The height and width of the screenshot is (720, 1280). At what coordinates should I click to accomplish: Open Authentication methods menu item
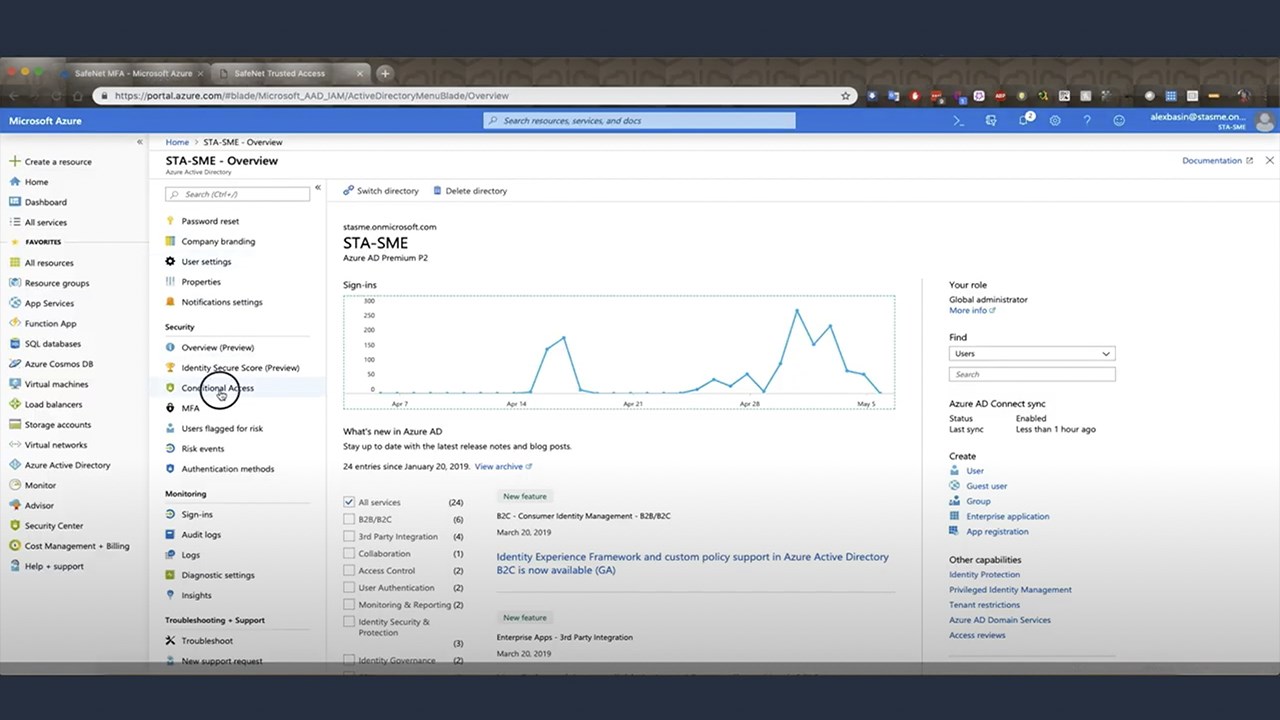point(228,469)
